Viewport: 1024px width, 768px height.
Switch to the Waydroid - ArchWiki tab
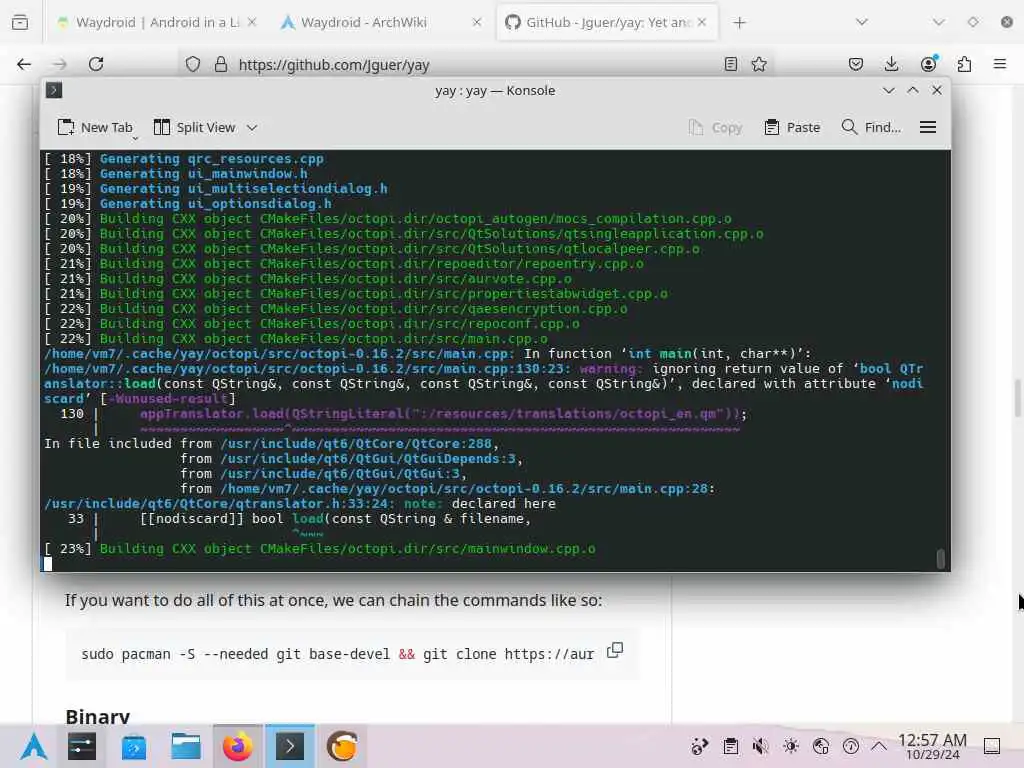(381, 22)
